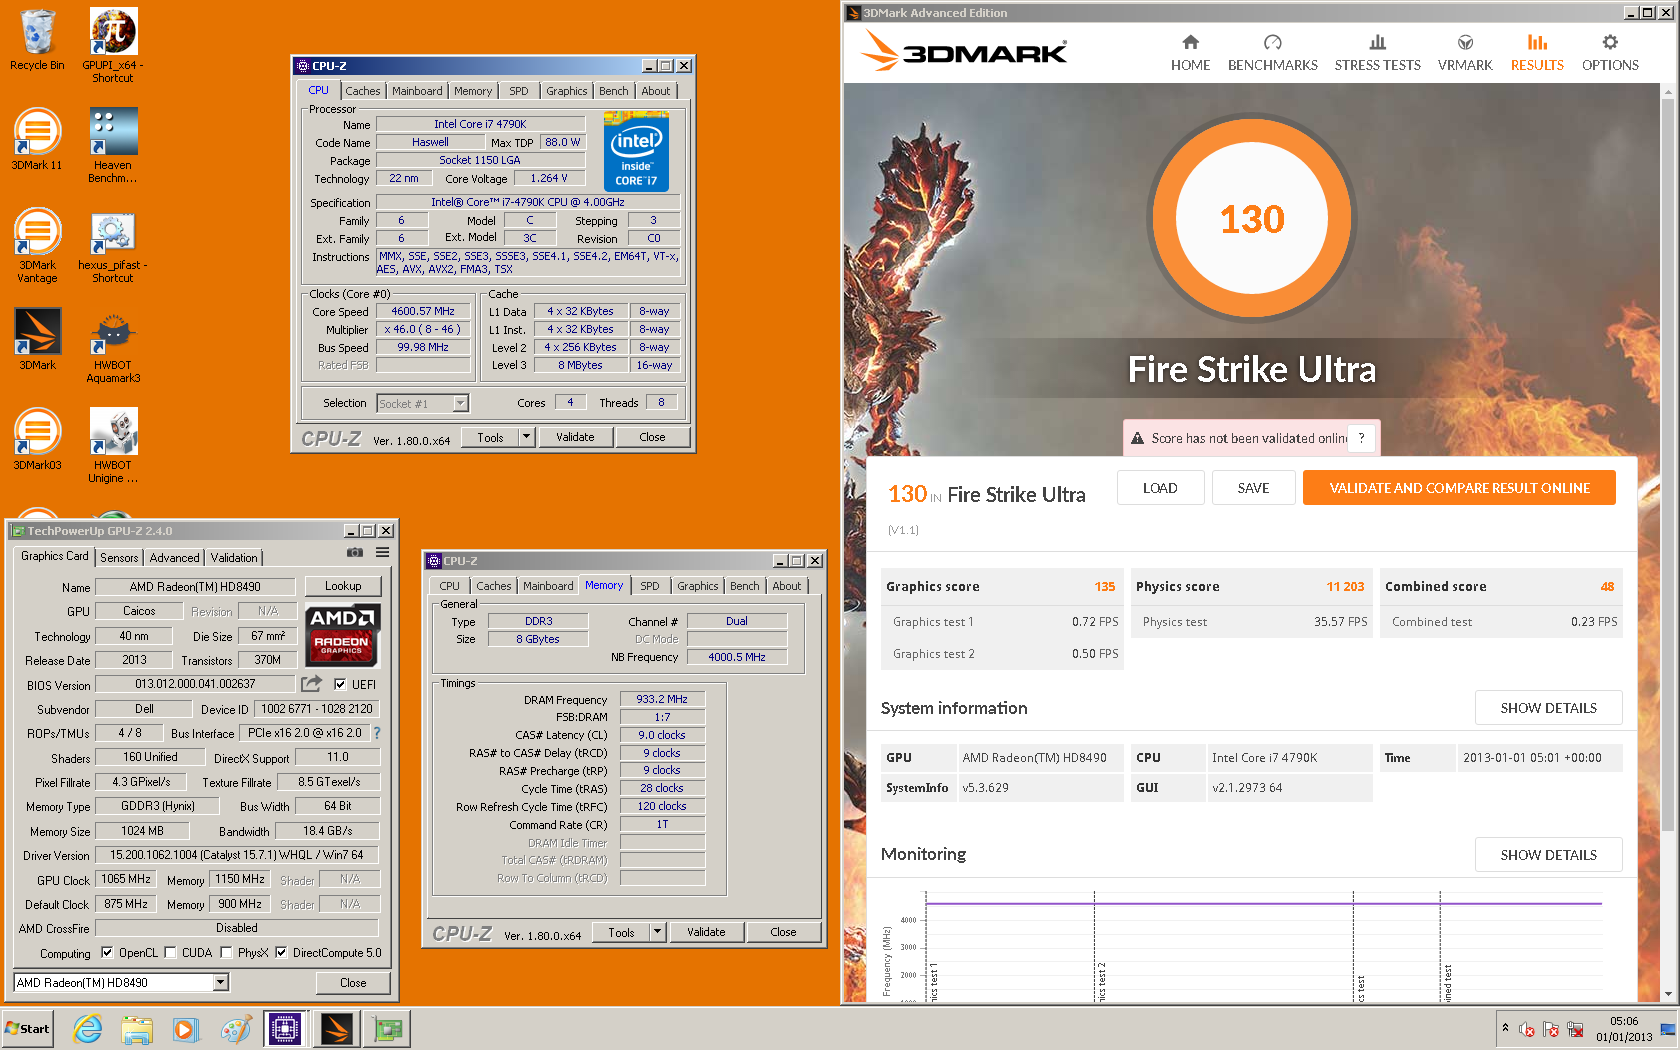The width and height of the screenshot is (1680, 1050).
Task: Launch HWBOT Aquamark3 desktop icon
Action: click(113, 345)
